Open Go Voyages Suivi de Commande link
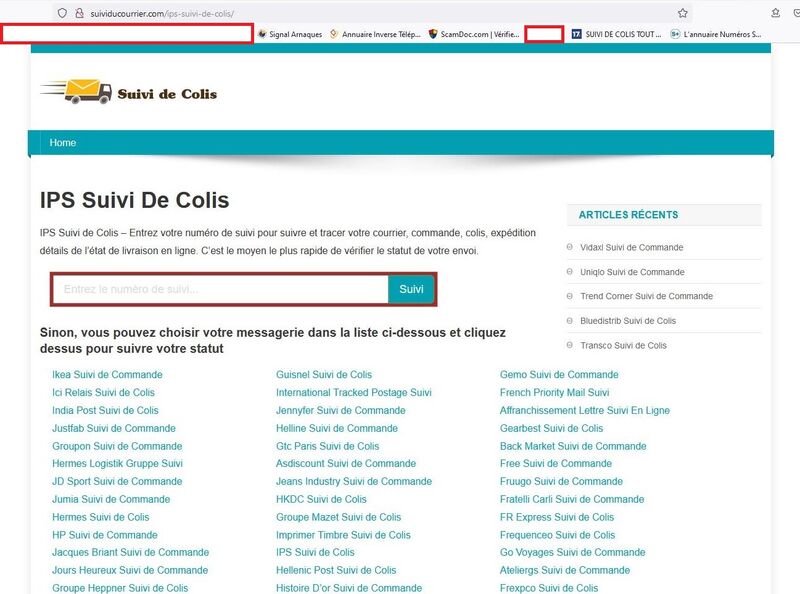Viewport: 800px width, 594px height. (x=572, y=552)
